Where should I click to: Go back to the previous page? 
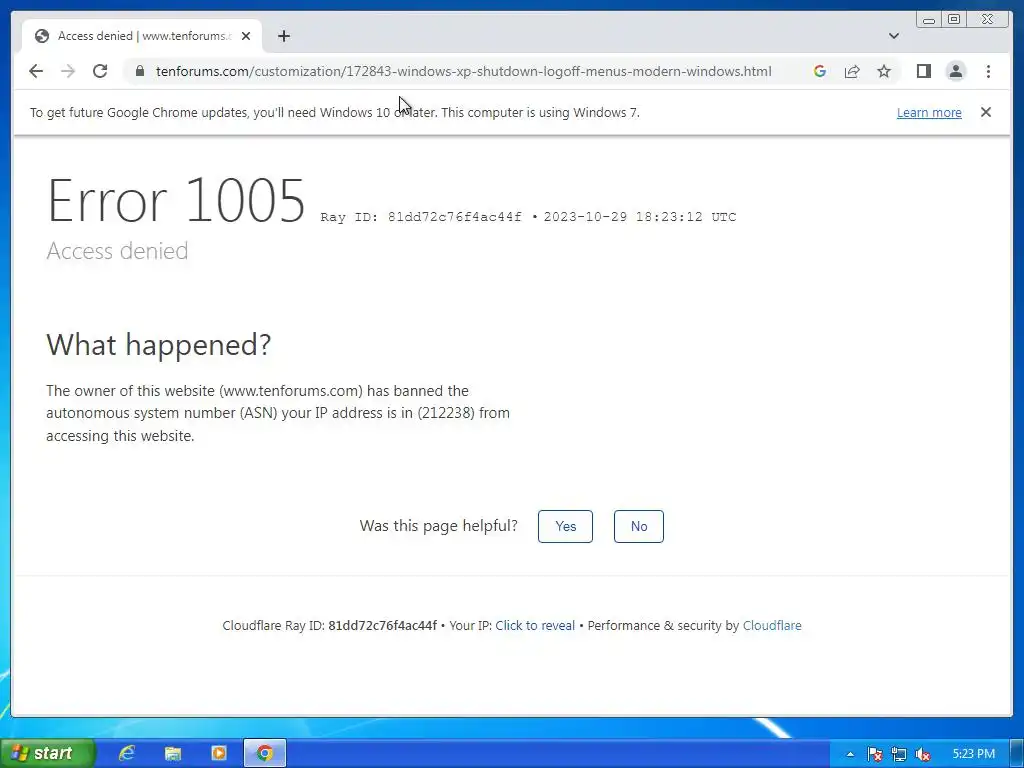coord(36,71)
